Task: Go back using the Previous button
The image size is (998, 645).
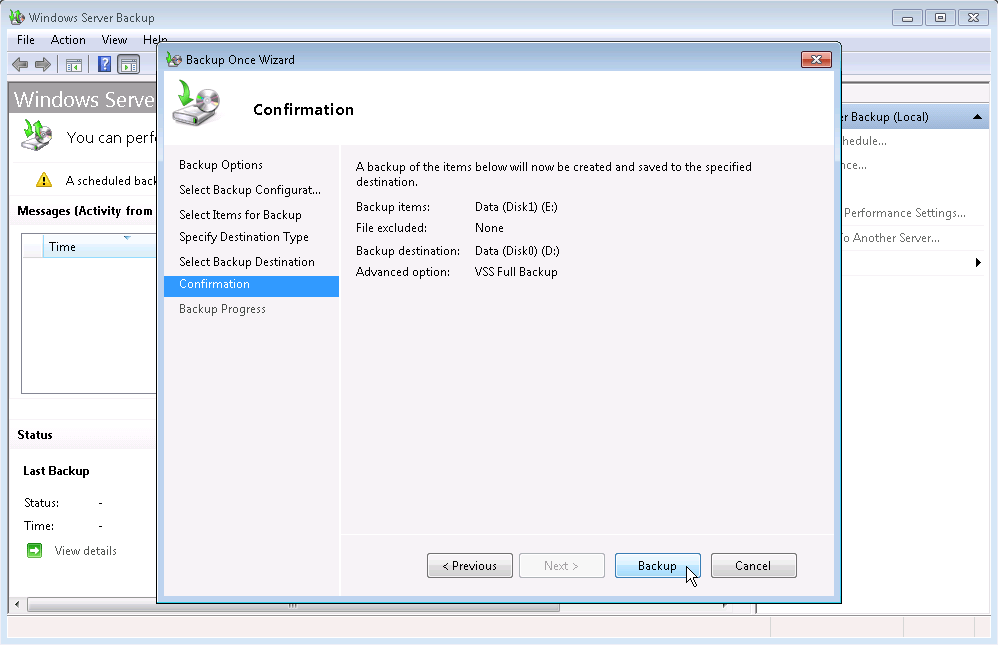Action: click(469, 565)
